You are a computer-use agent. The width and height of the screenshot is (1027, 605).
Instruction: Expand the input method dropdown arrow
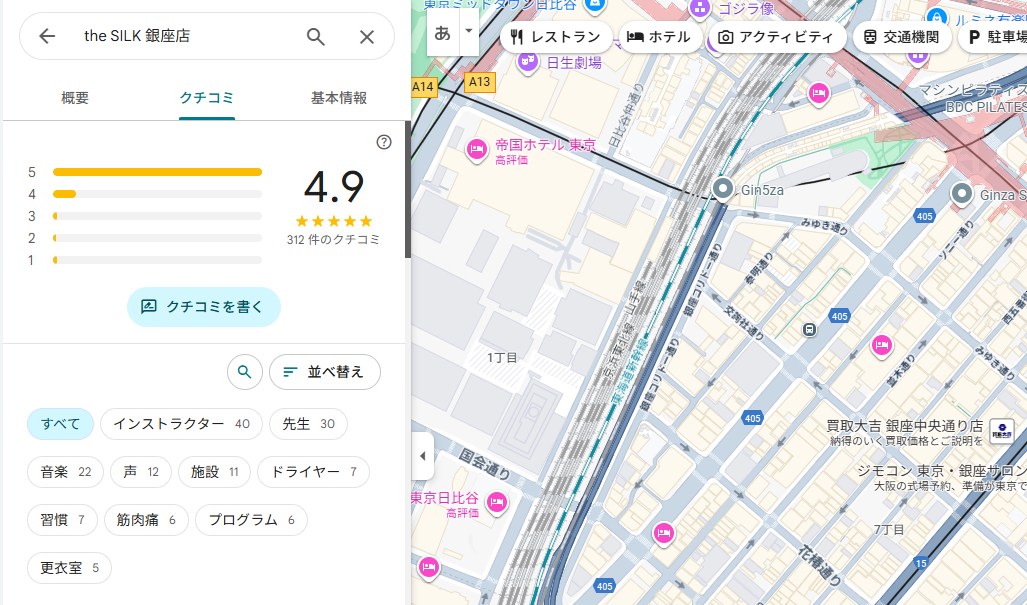[x=468, y=32]
